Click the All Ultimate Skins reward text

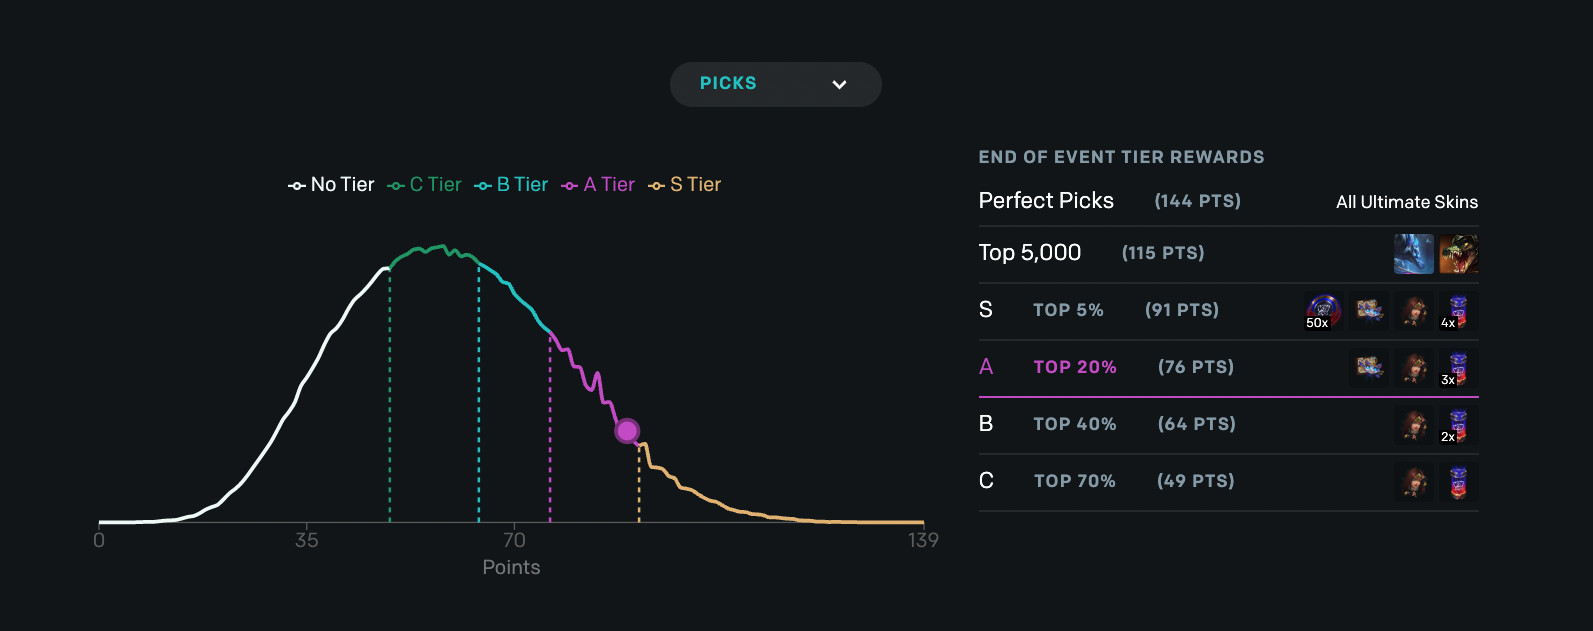pyautogui.click(x=1406, y=202)
